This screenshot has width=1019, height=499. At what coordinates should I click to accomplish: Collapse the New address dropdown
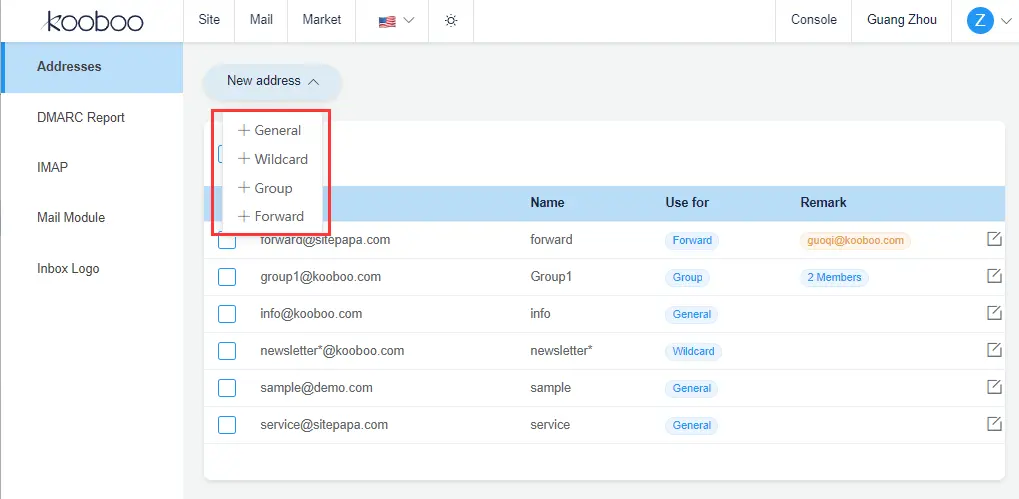coord(272,81)
